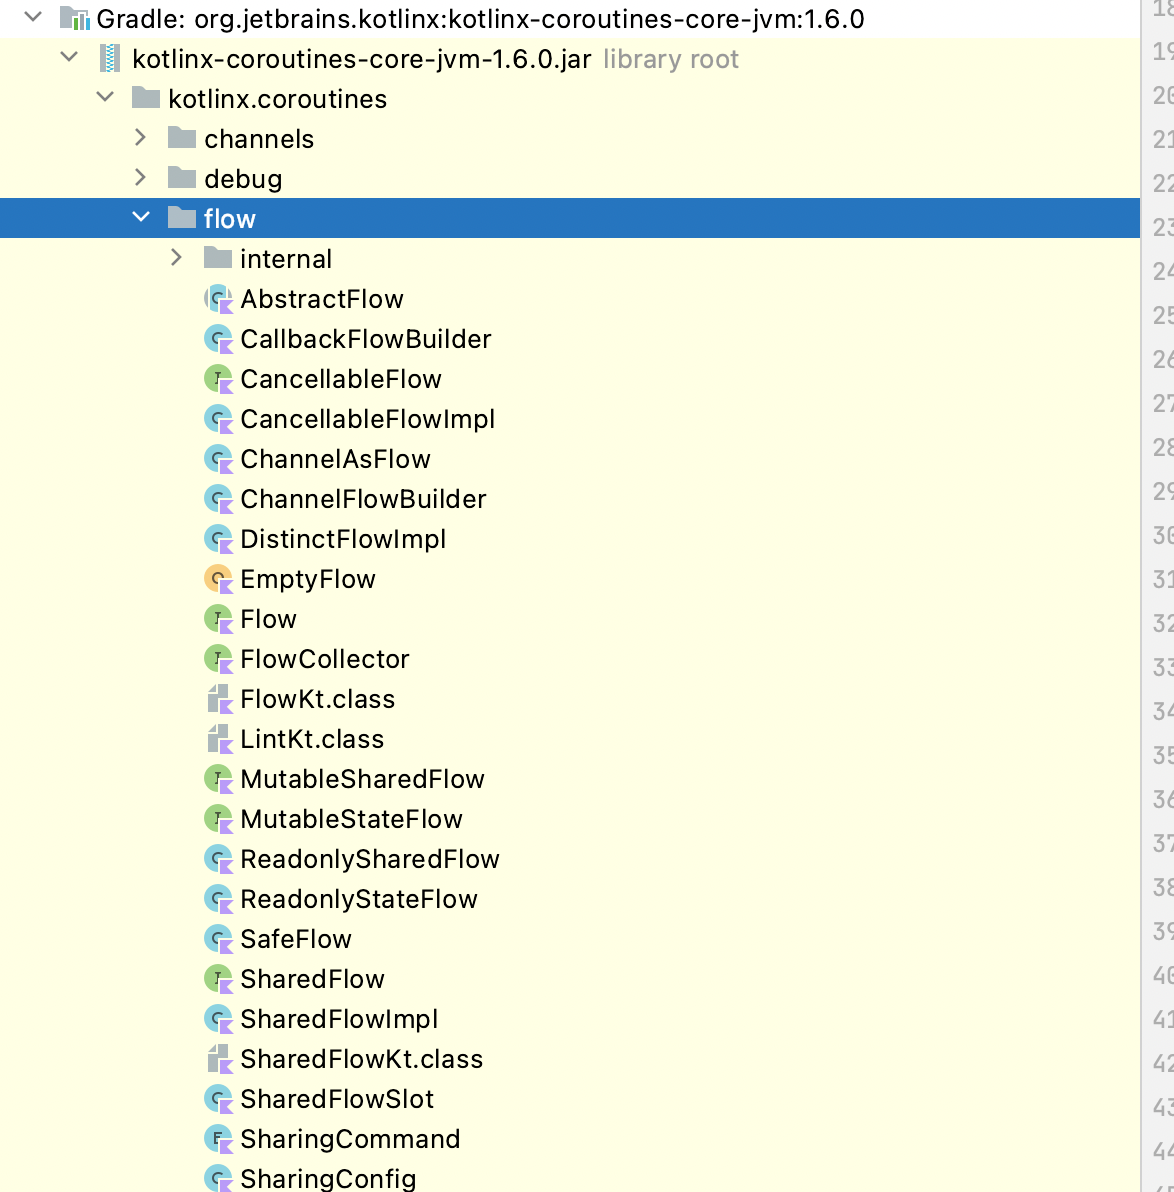Open the SafeFlow class

[x=296, y=940]
